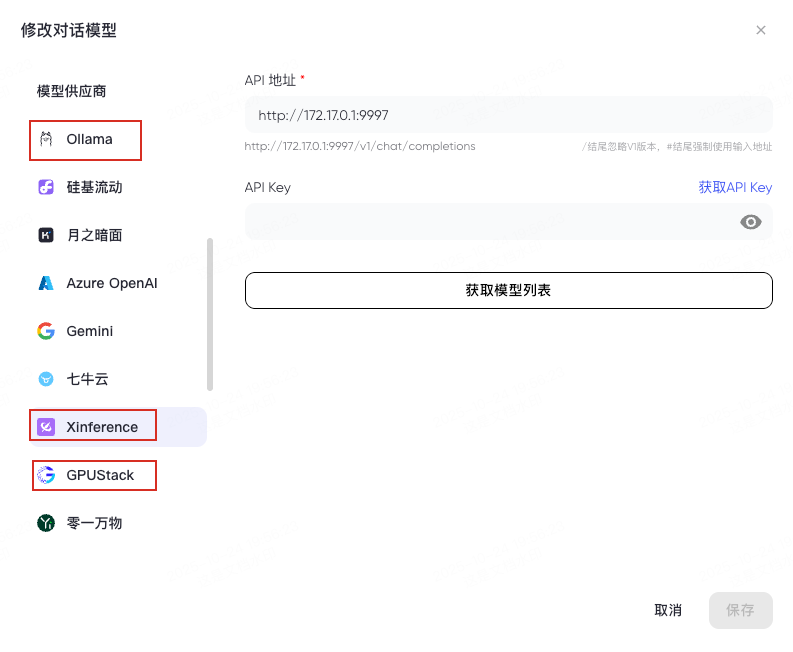
Task: Select Ollama provider label
Action: (90, 139)
